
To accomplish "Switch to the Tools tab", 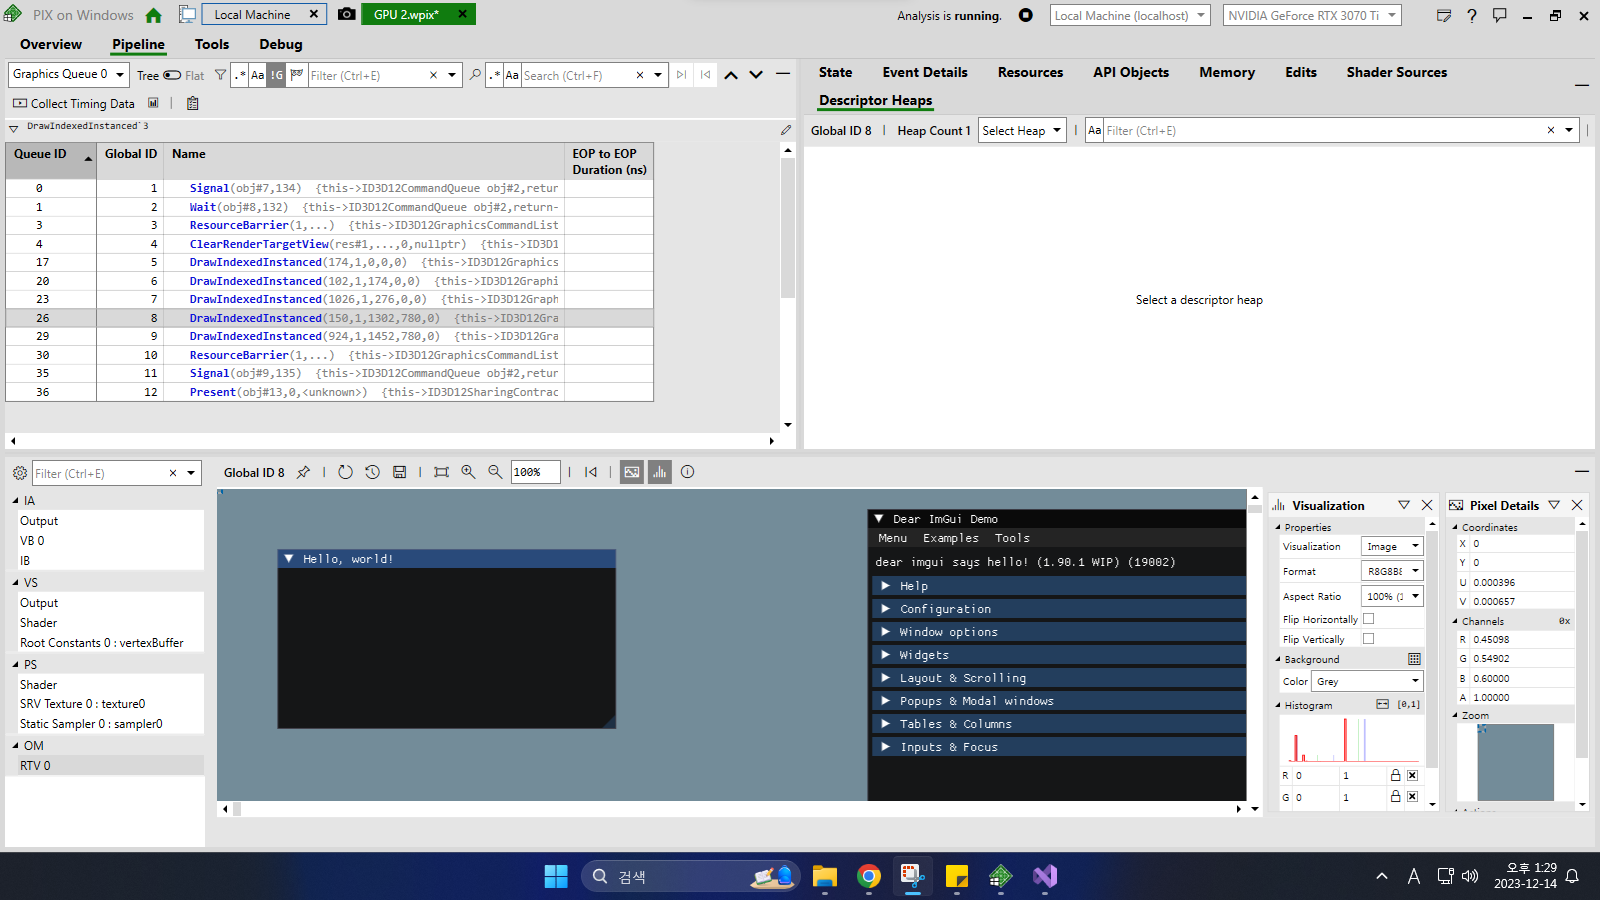I will pos(212,44).
